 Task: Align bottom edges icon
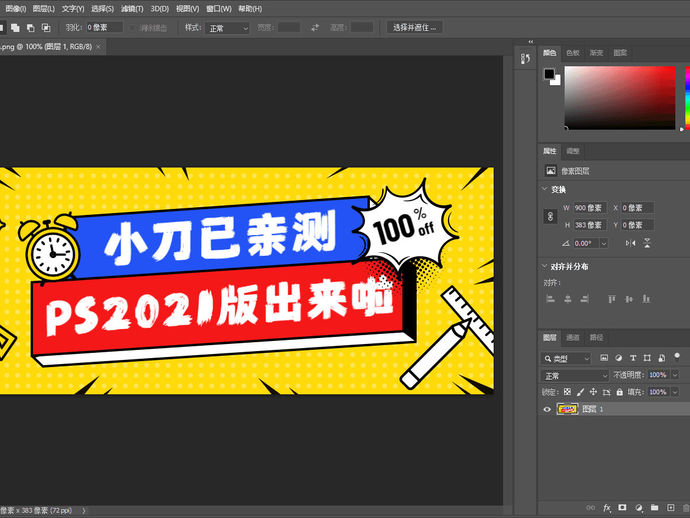646,299
